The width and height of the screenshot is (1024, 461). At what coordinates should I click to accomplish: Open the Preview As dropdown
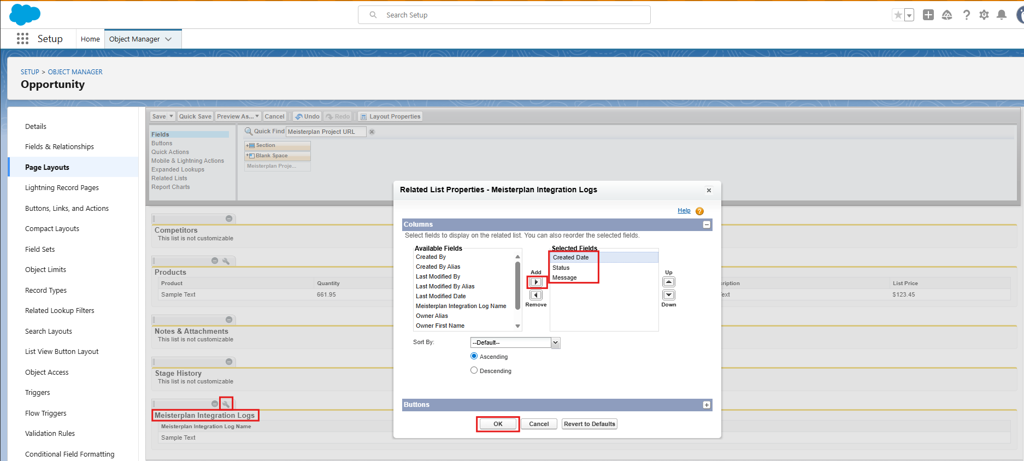pyautogui.click(x=238, y=116)
